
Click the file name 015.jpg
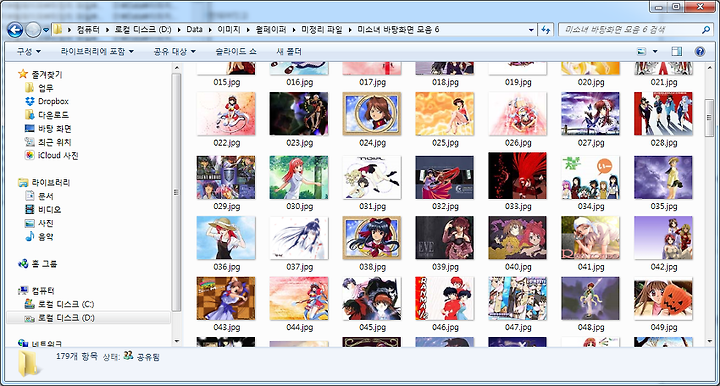point(226,82)
